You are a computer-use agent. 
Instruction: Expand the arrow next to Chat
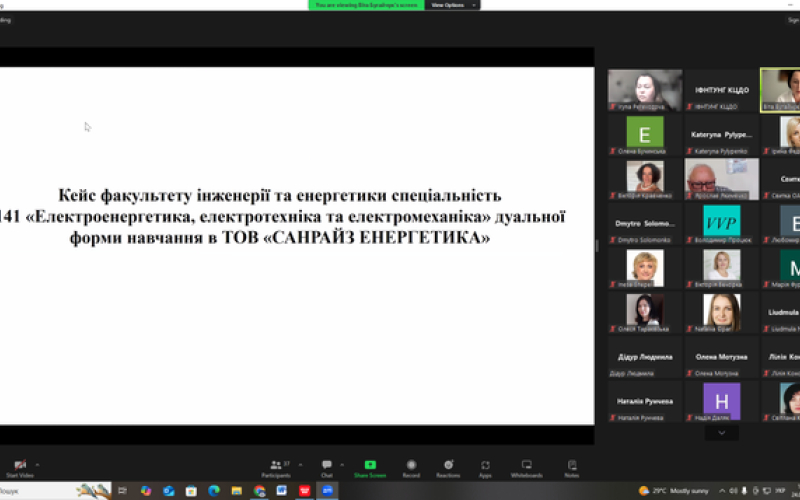[x=342, y=465]
